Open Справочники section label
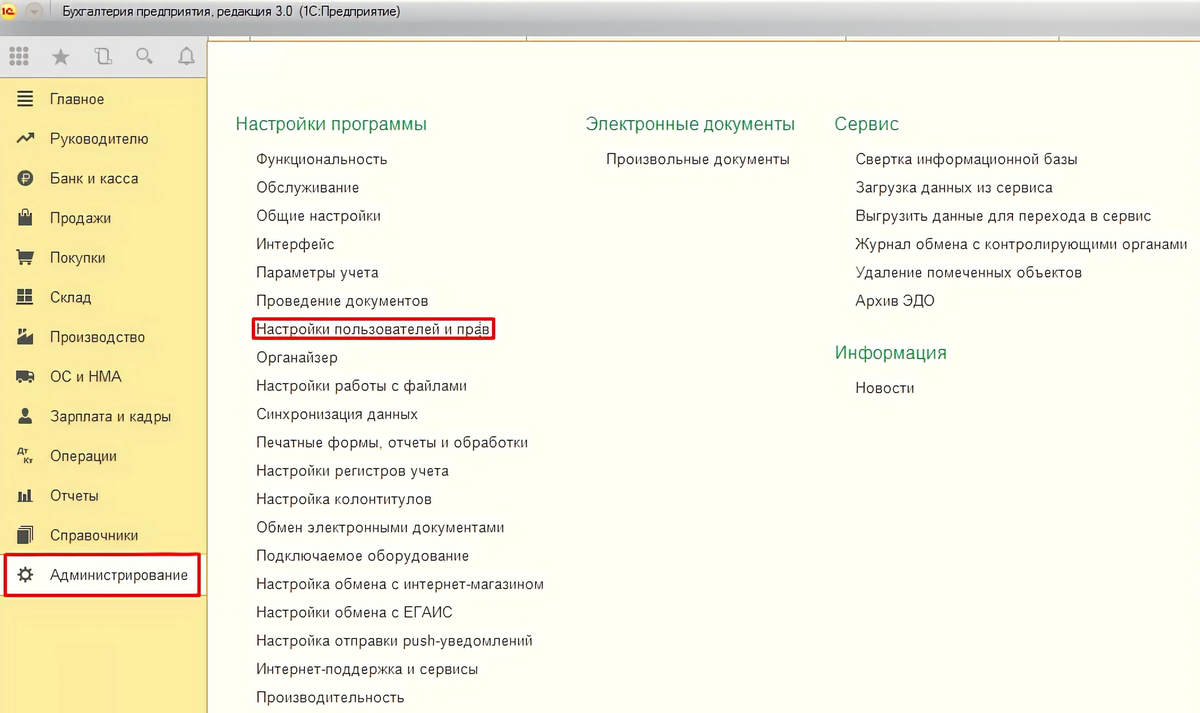 (x=94, y=535)
